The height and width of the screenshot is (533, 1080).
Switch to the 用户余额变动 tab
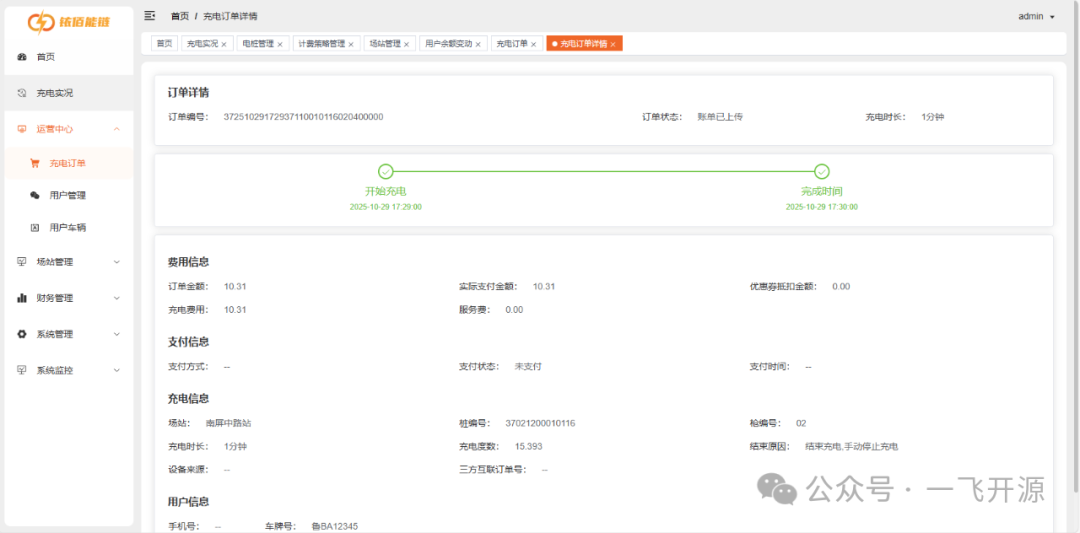pyautogui.click(x=448, y=44)
